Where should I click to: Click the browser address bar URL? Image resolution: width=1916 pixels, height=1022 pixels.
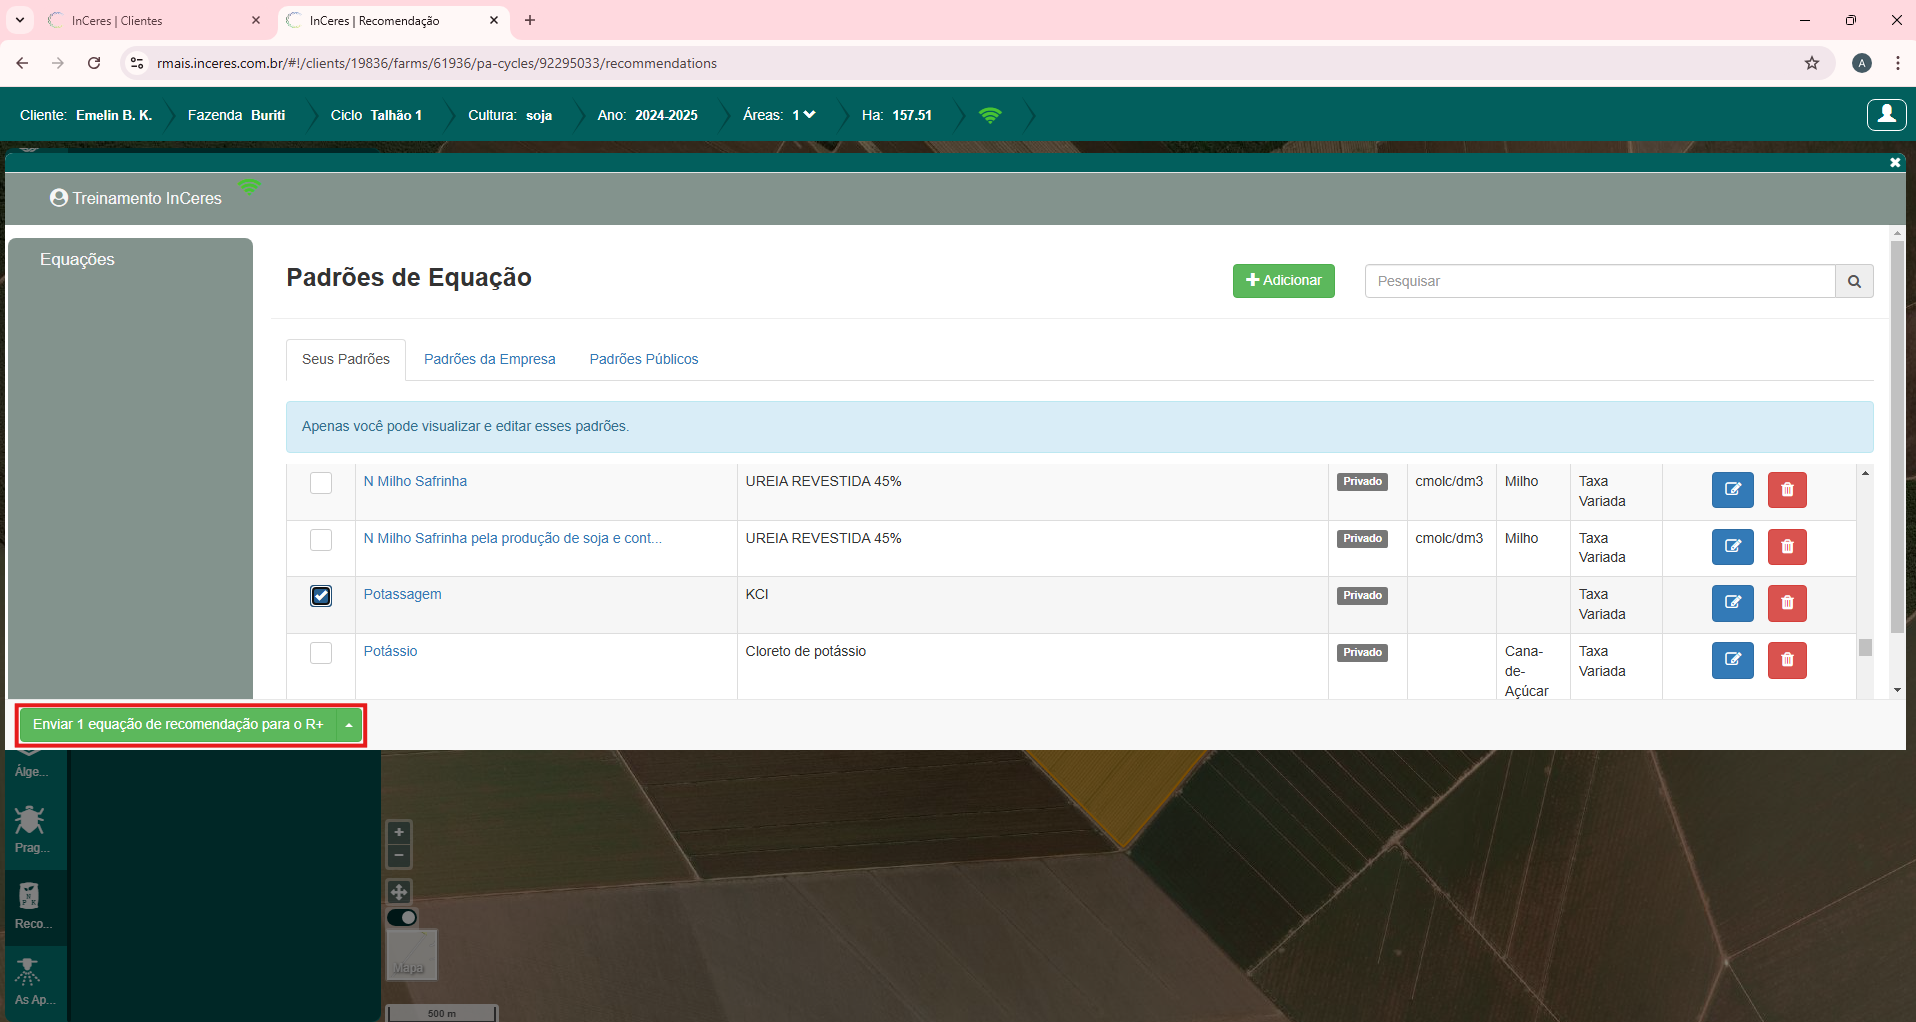point(437,63)
